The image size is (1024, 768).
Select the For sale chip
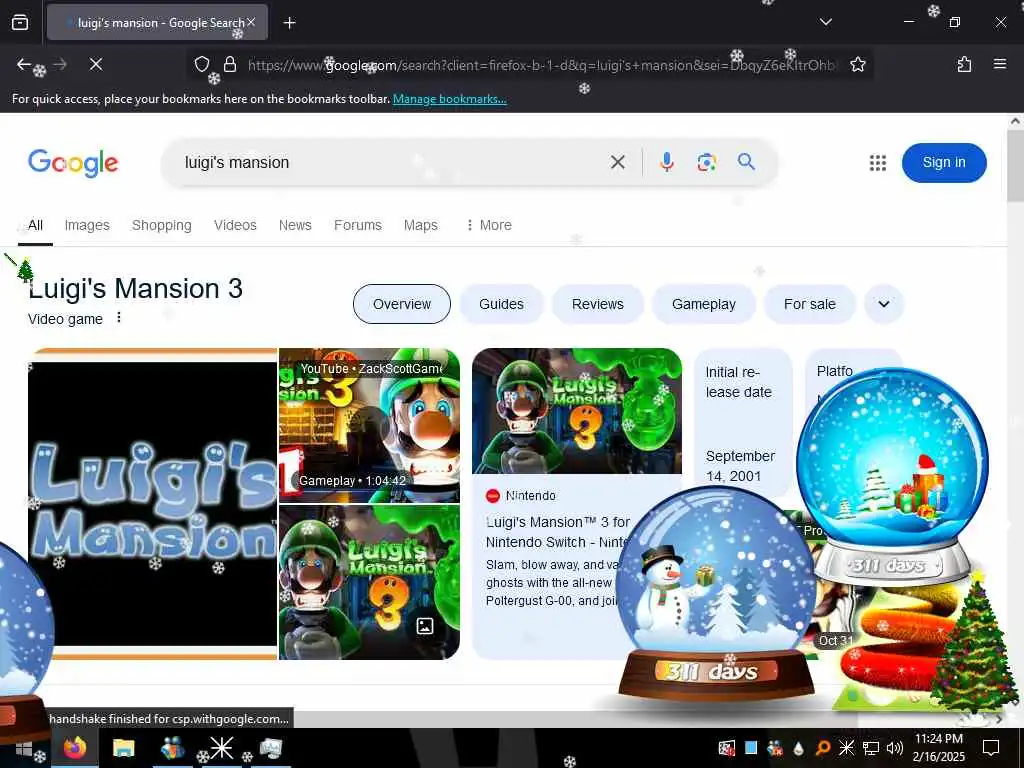(809, 304)
